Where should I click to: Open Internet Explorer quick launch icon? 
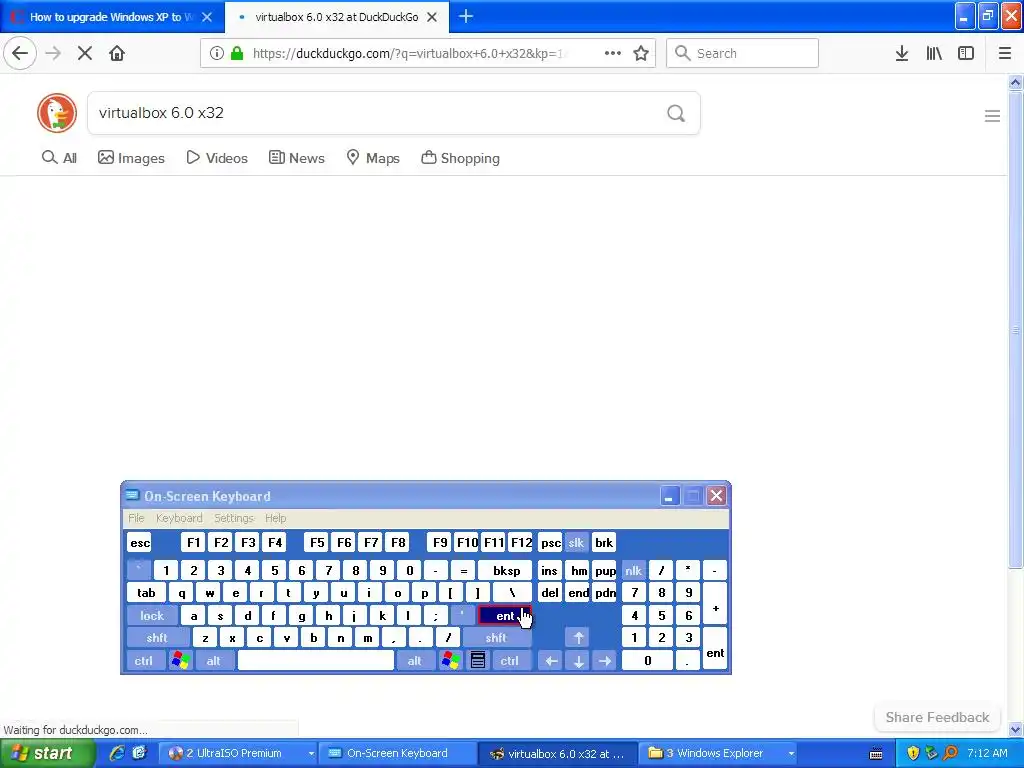click(x=117, y=753)
